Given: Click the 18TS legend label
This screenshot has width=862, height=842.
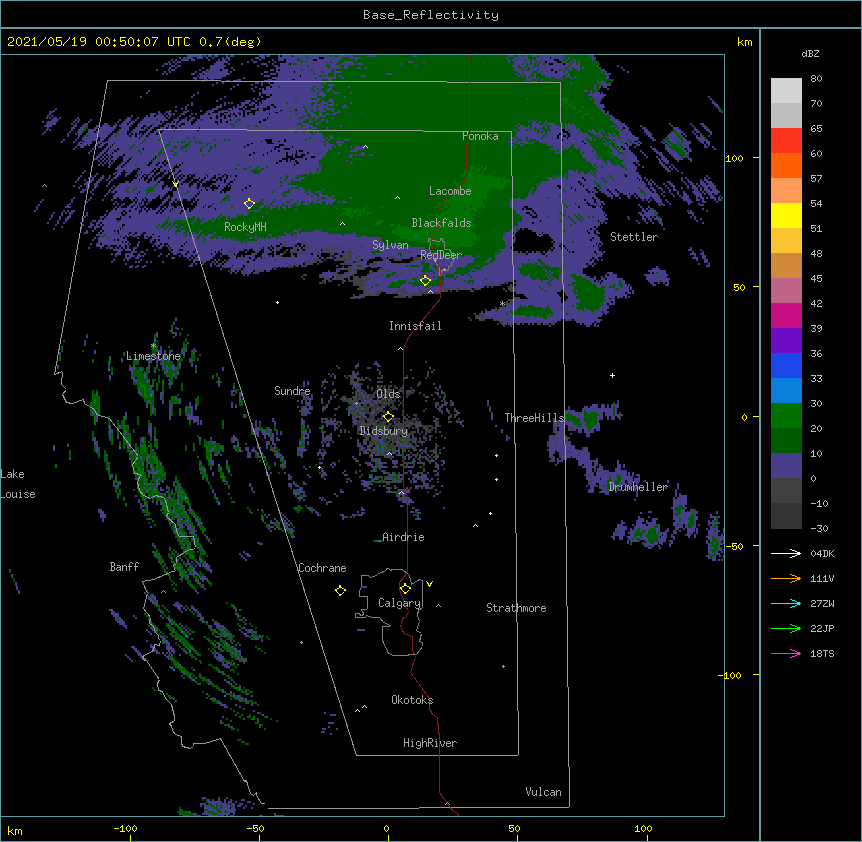Looking at the screenshot, I should (x=822, y=653).
